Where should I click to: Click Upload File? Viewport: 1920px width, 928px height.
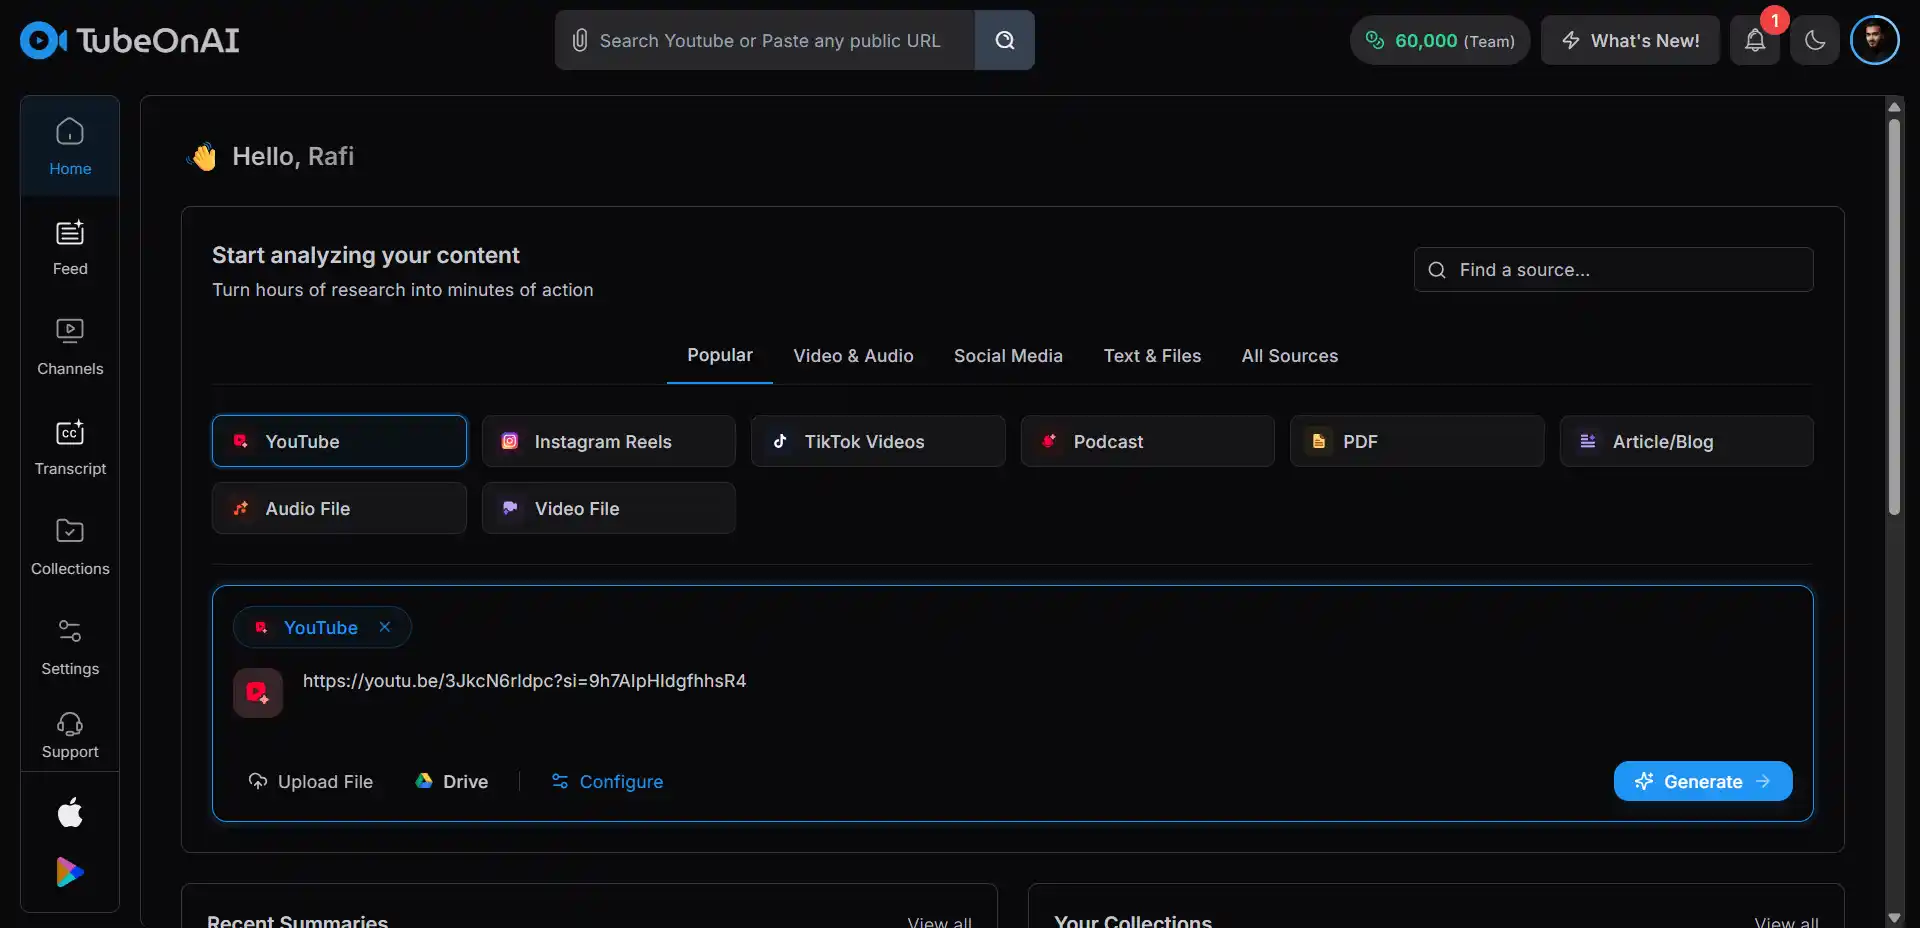click(311, 781)
